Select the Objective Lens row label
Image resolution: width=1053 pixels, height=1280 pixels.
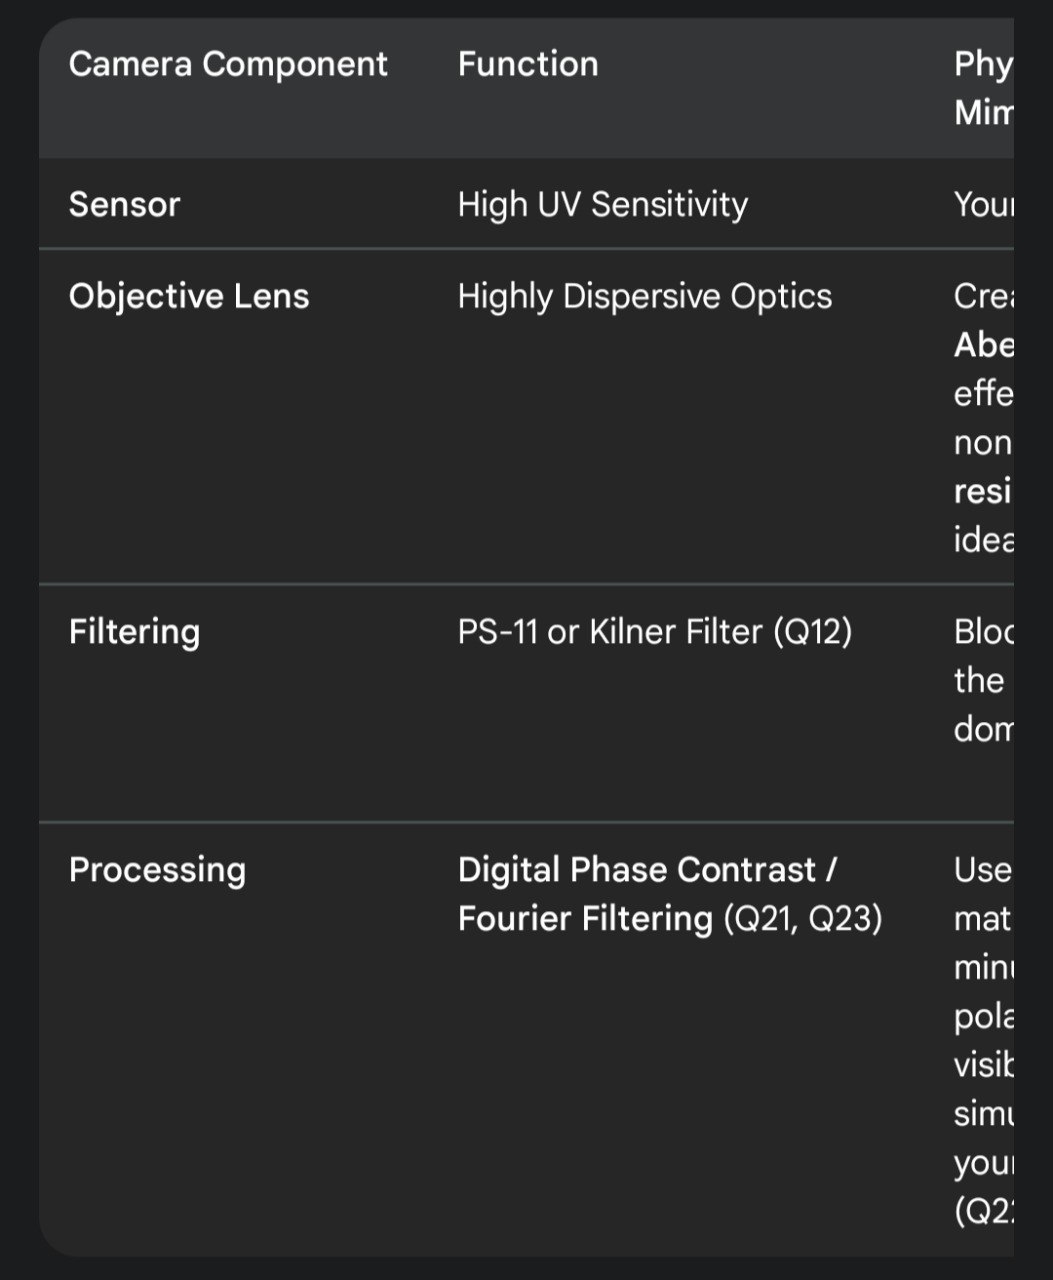tap(189, 296)
